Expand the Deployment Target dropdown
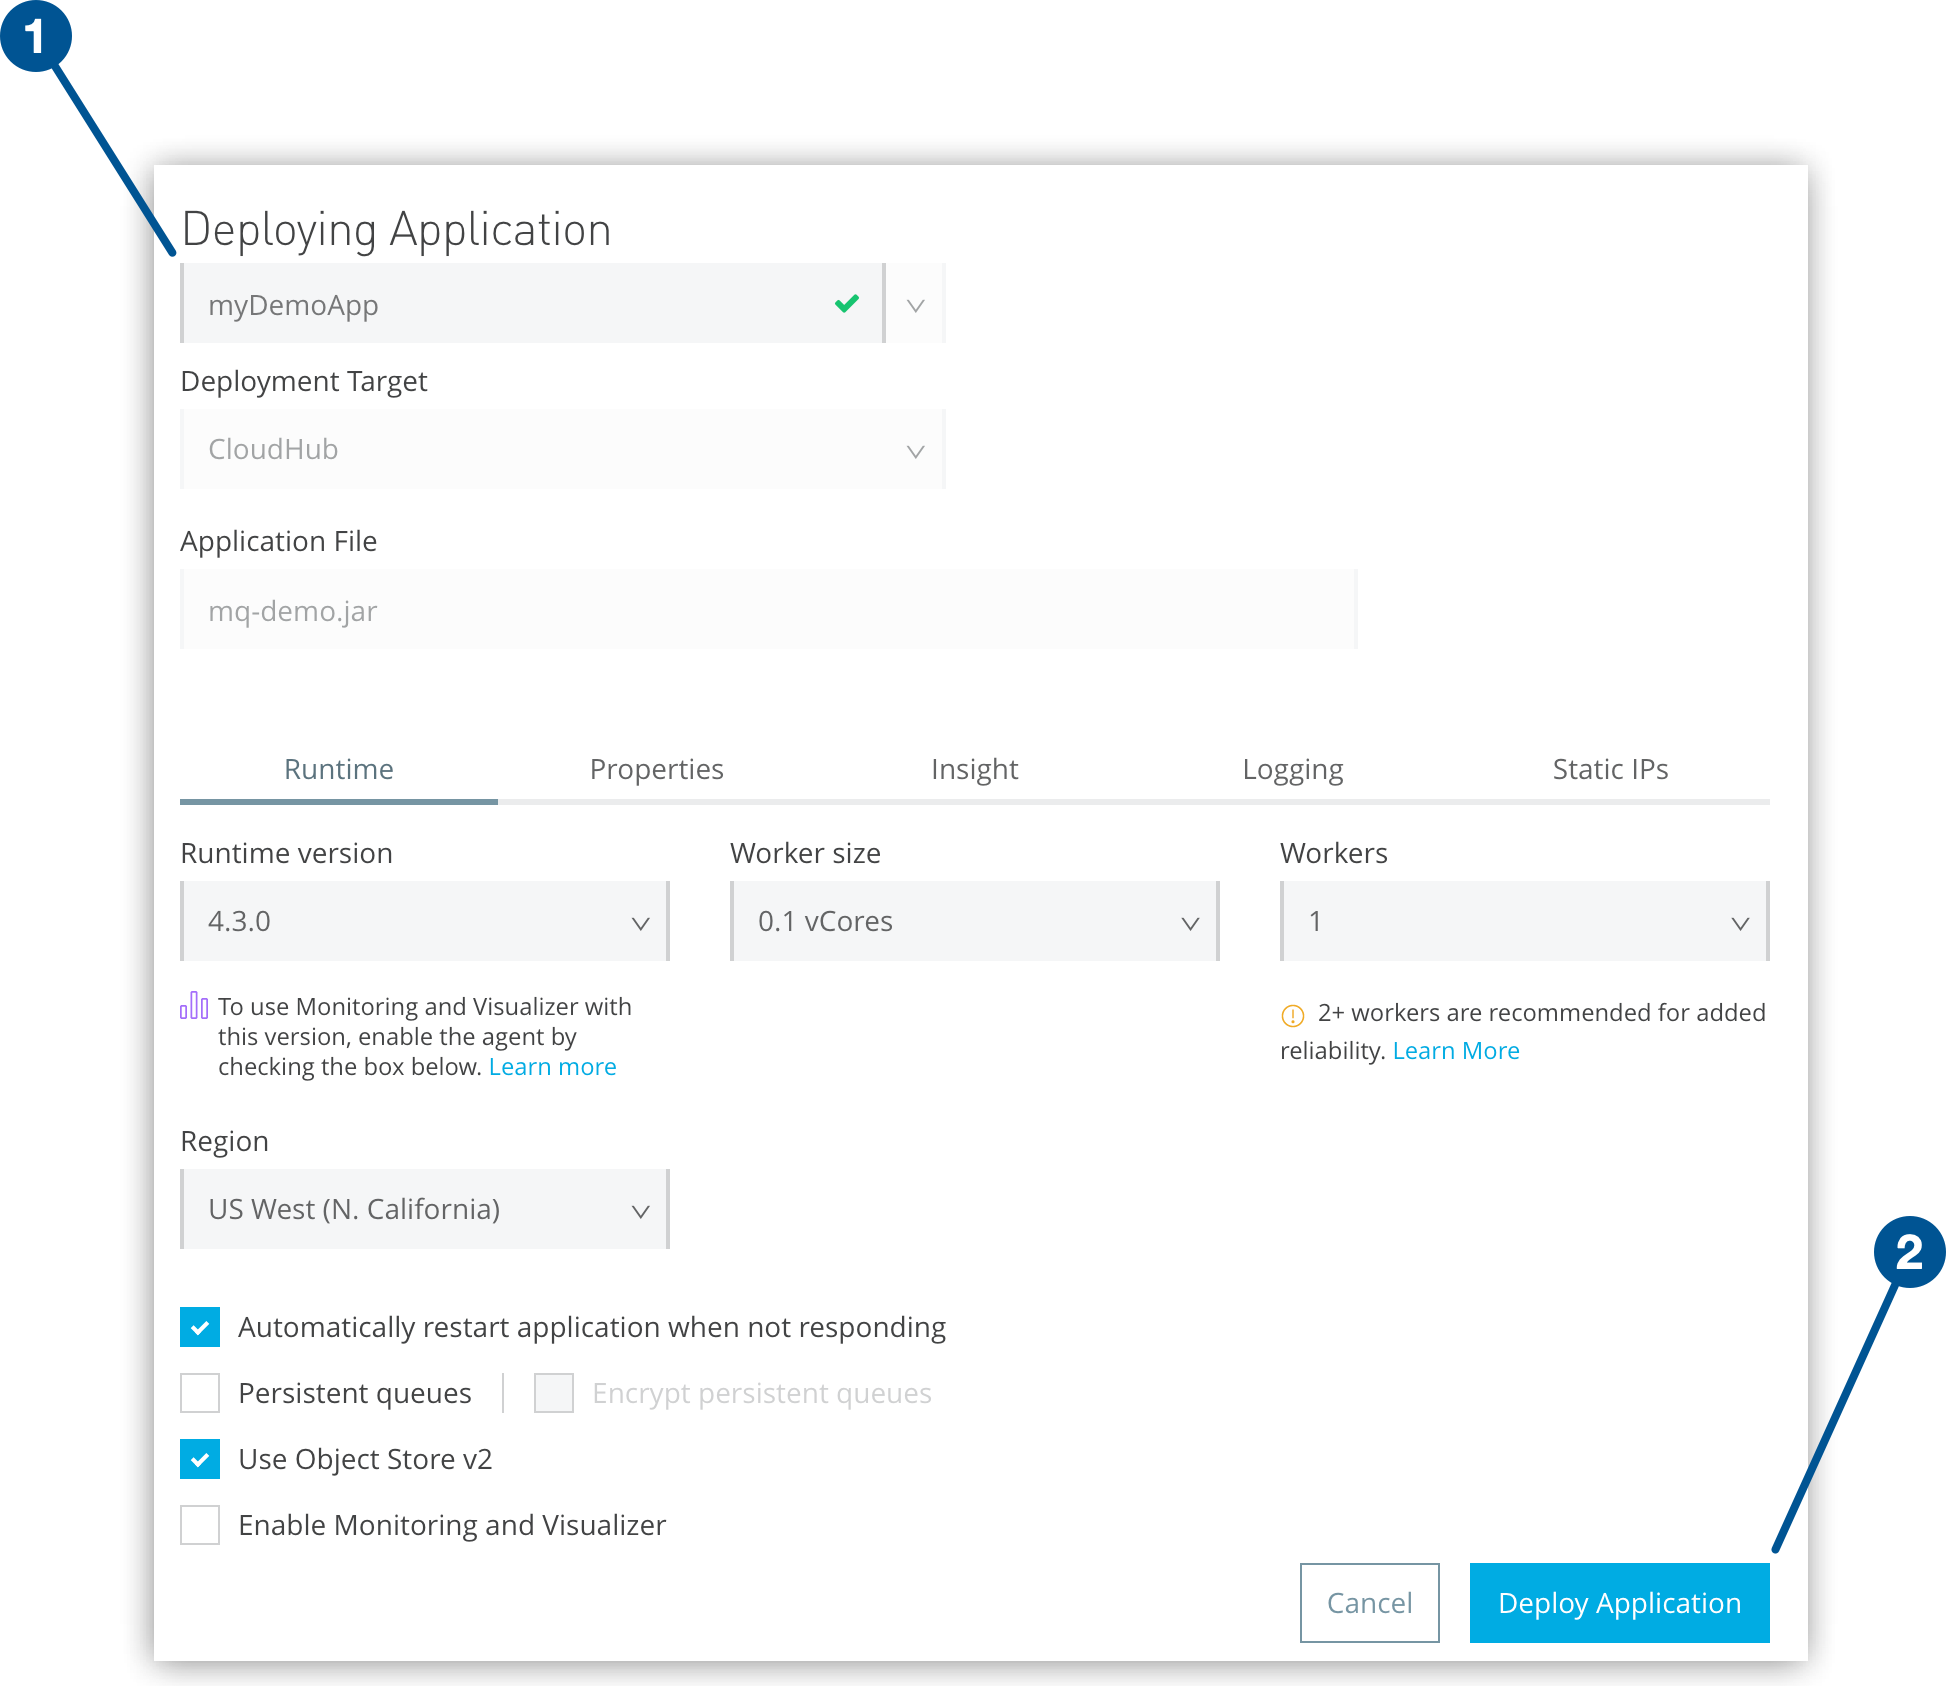Image resolution: width=1946 pixels, height=1686 pixels. pos(915,450)
